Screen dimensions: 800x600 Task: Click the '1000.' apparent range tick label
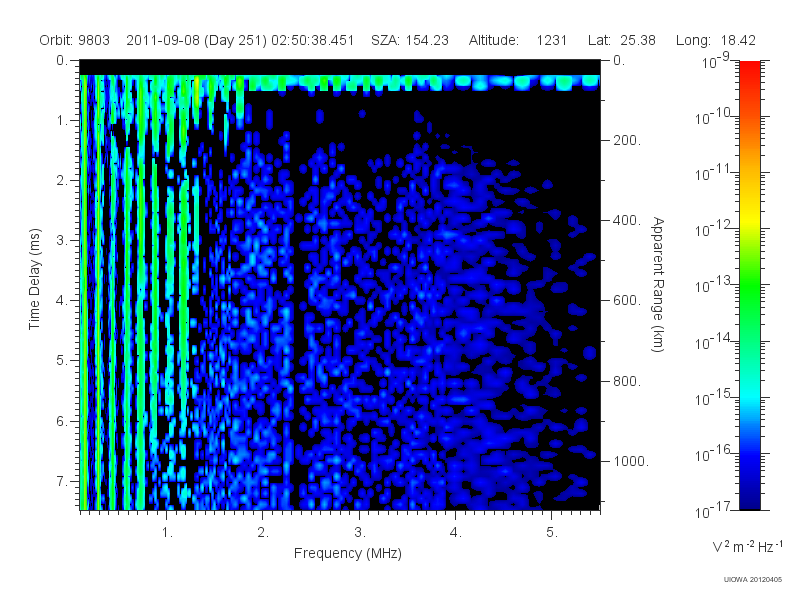[x=631, y=461]
